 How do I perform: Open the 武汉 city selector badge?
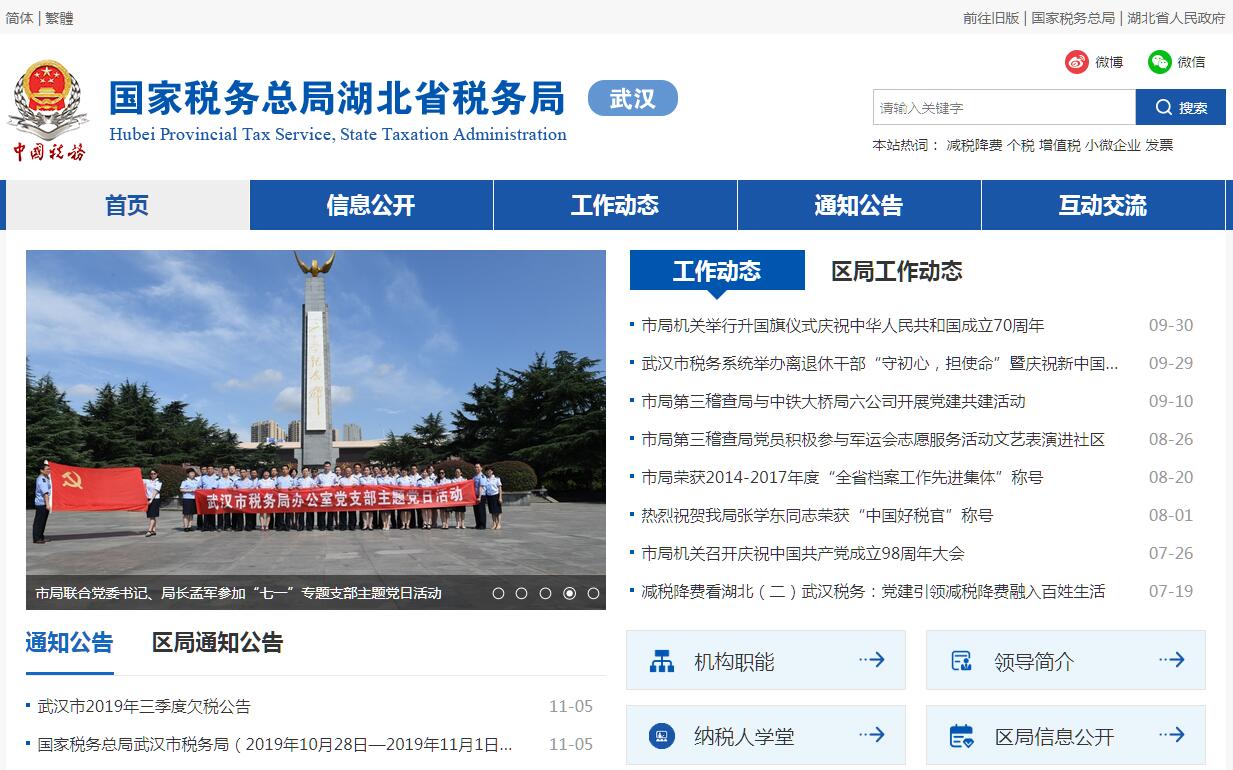(x=632, y=99)
